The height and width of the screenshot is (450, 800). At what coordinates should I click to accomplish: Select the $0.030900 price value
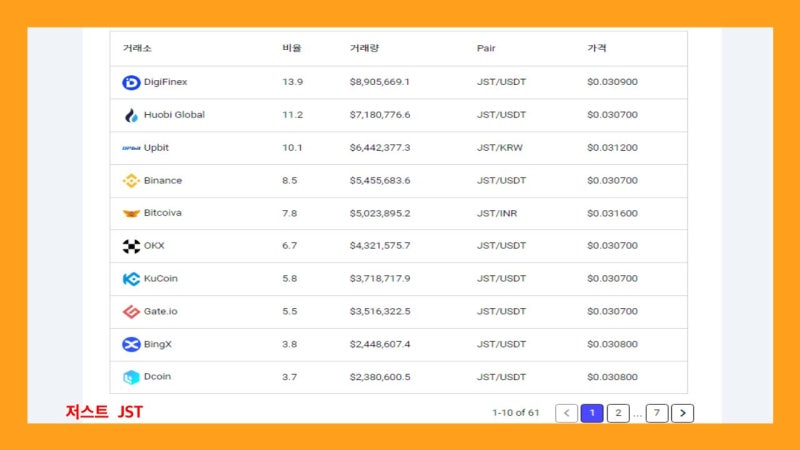click(612, 82)
